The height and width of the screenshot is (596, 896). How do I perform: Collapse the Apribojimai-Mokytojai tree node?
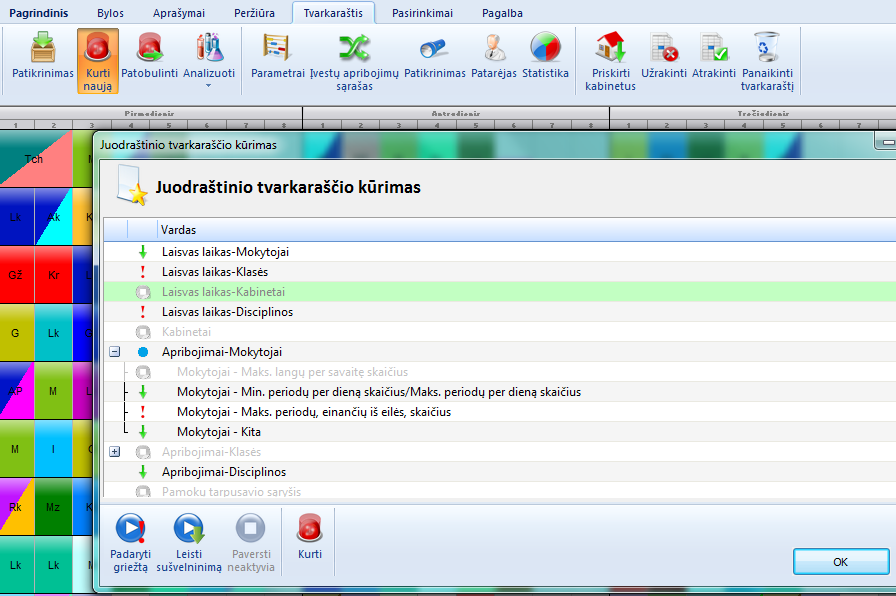tap(114, 352)
